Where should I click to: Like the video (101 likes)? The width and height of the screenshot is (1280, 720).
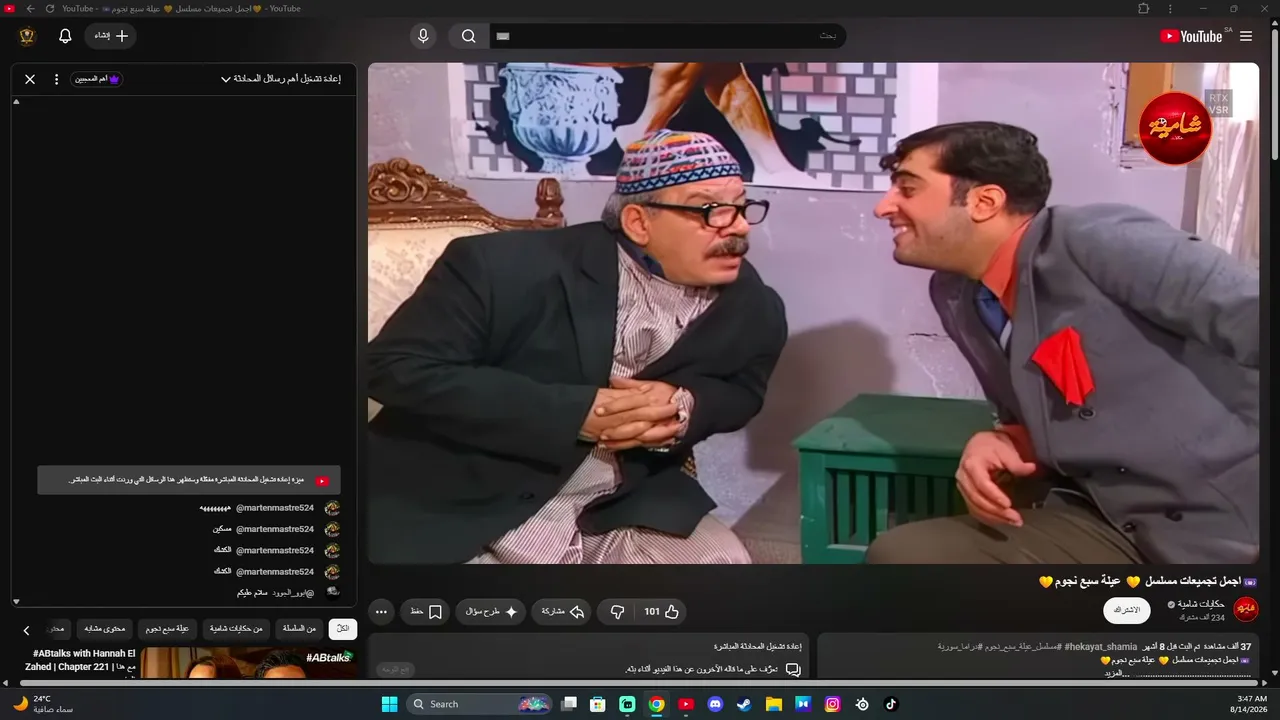tap(662, 611)
